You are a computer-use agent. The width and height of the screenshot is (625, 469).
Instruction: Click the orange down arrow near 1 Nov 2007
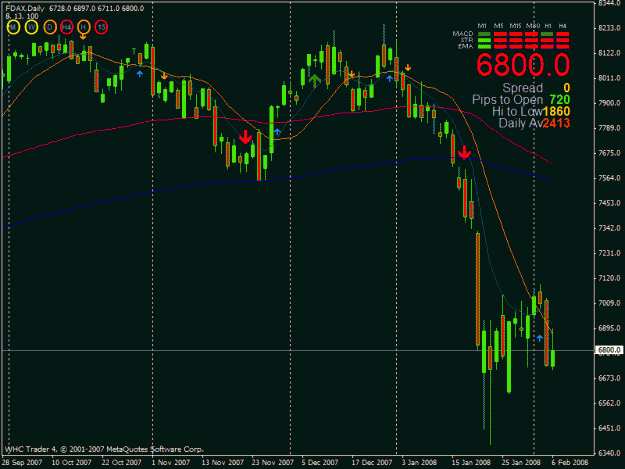(x=164, y=76)
